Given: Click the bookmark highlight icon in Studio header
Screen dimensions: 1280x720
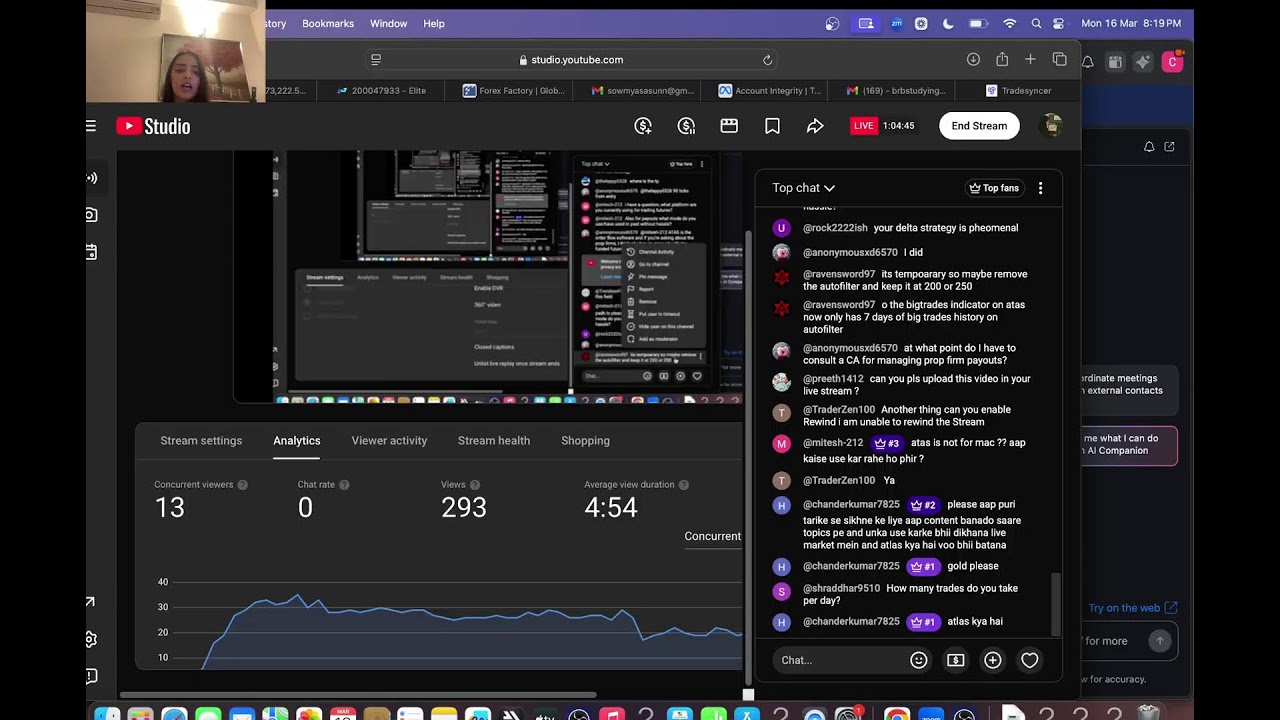Looking at the screenshot, I should click(772, 126).
